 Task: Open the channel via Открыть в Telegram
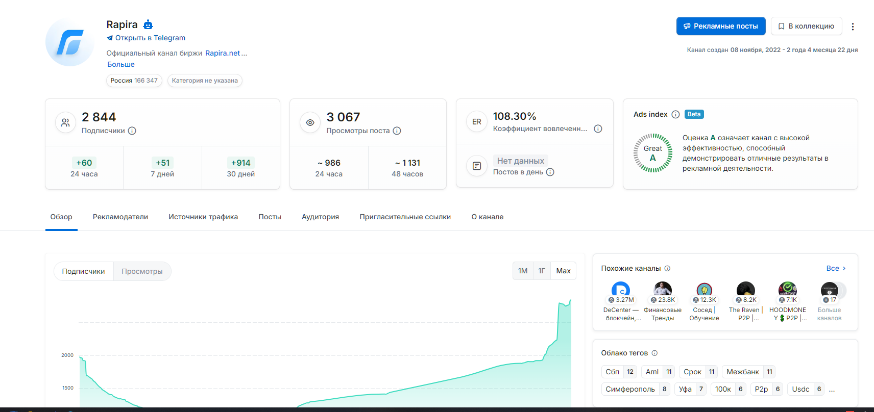point(146,38)
